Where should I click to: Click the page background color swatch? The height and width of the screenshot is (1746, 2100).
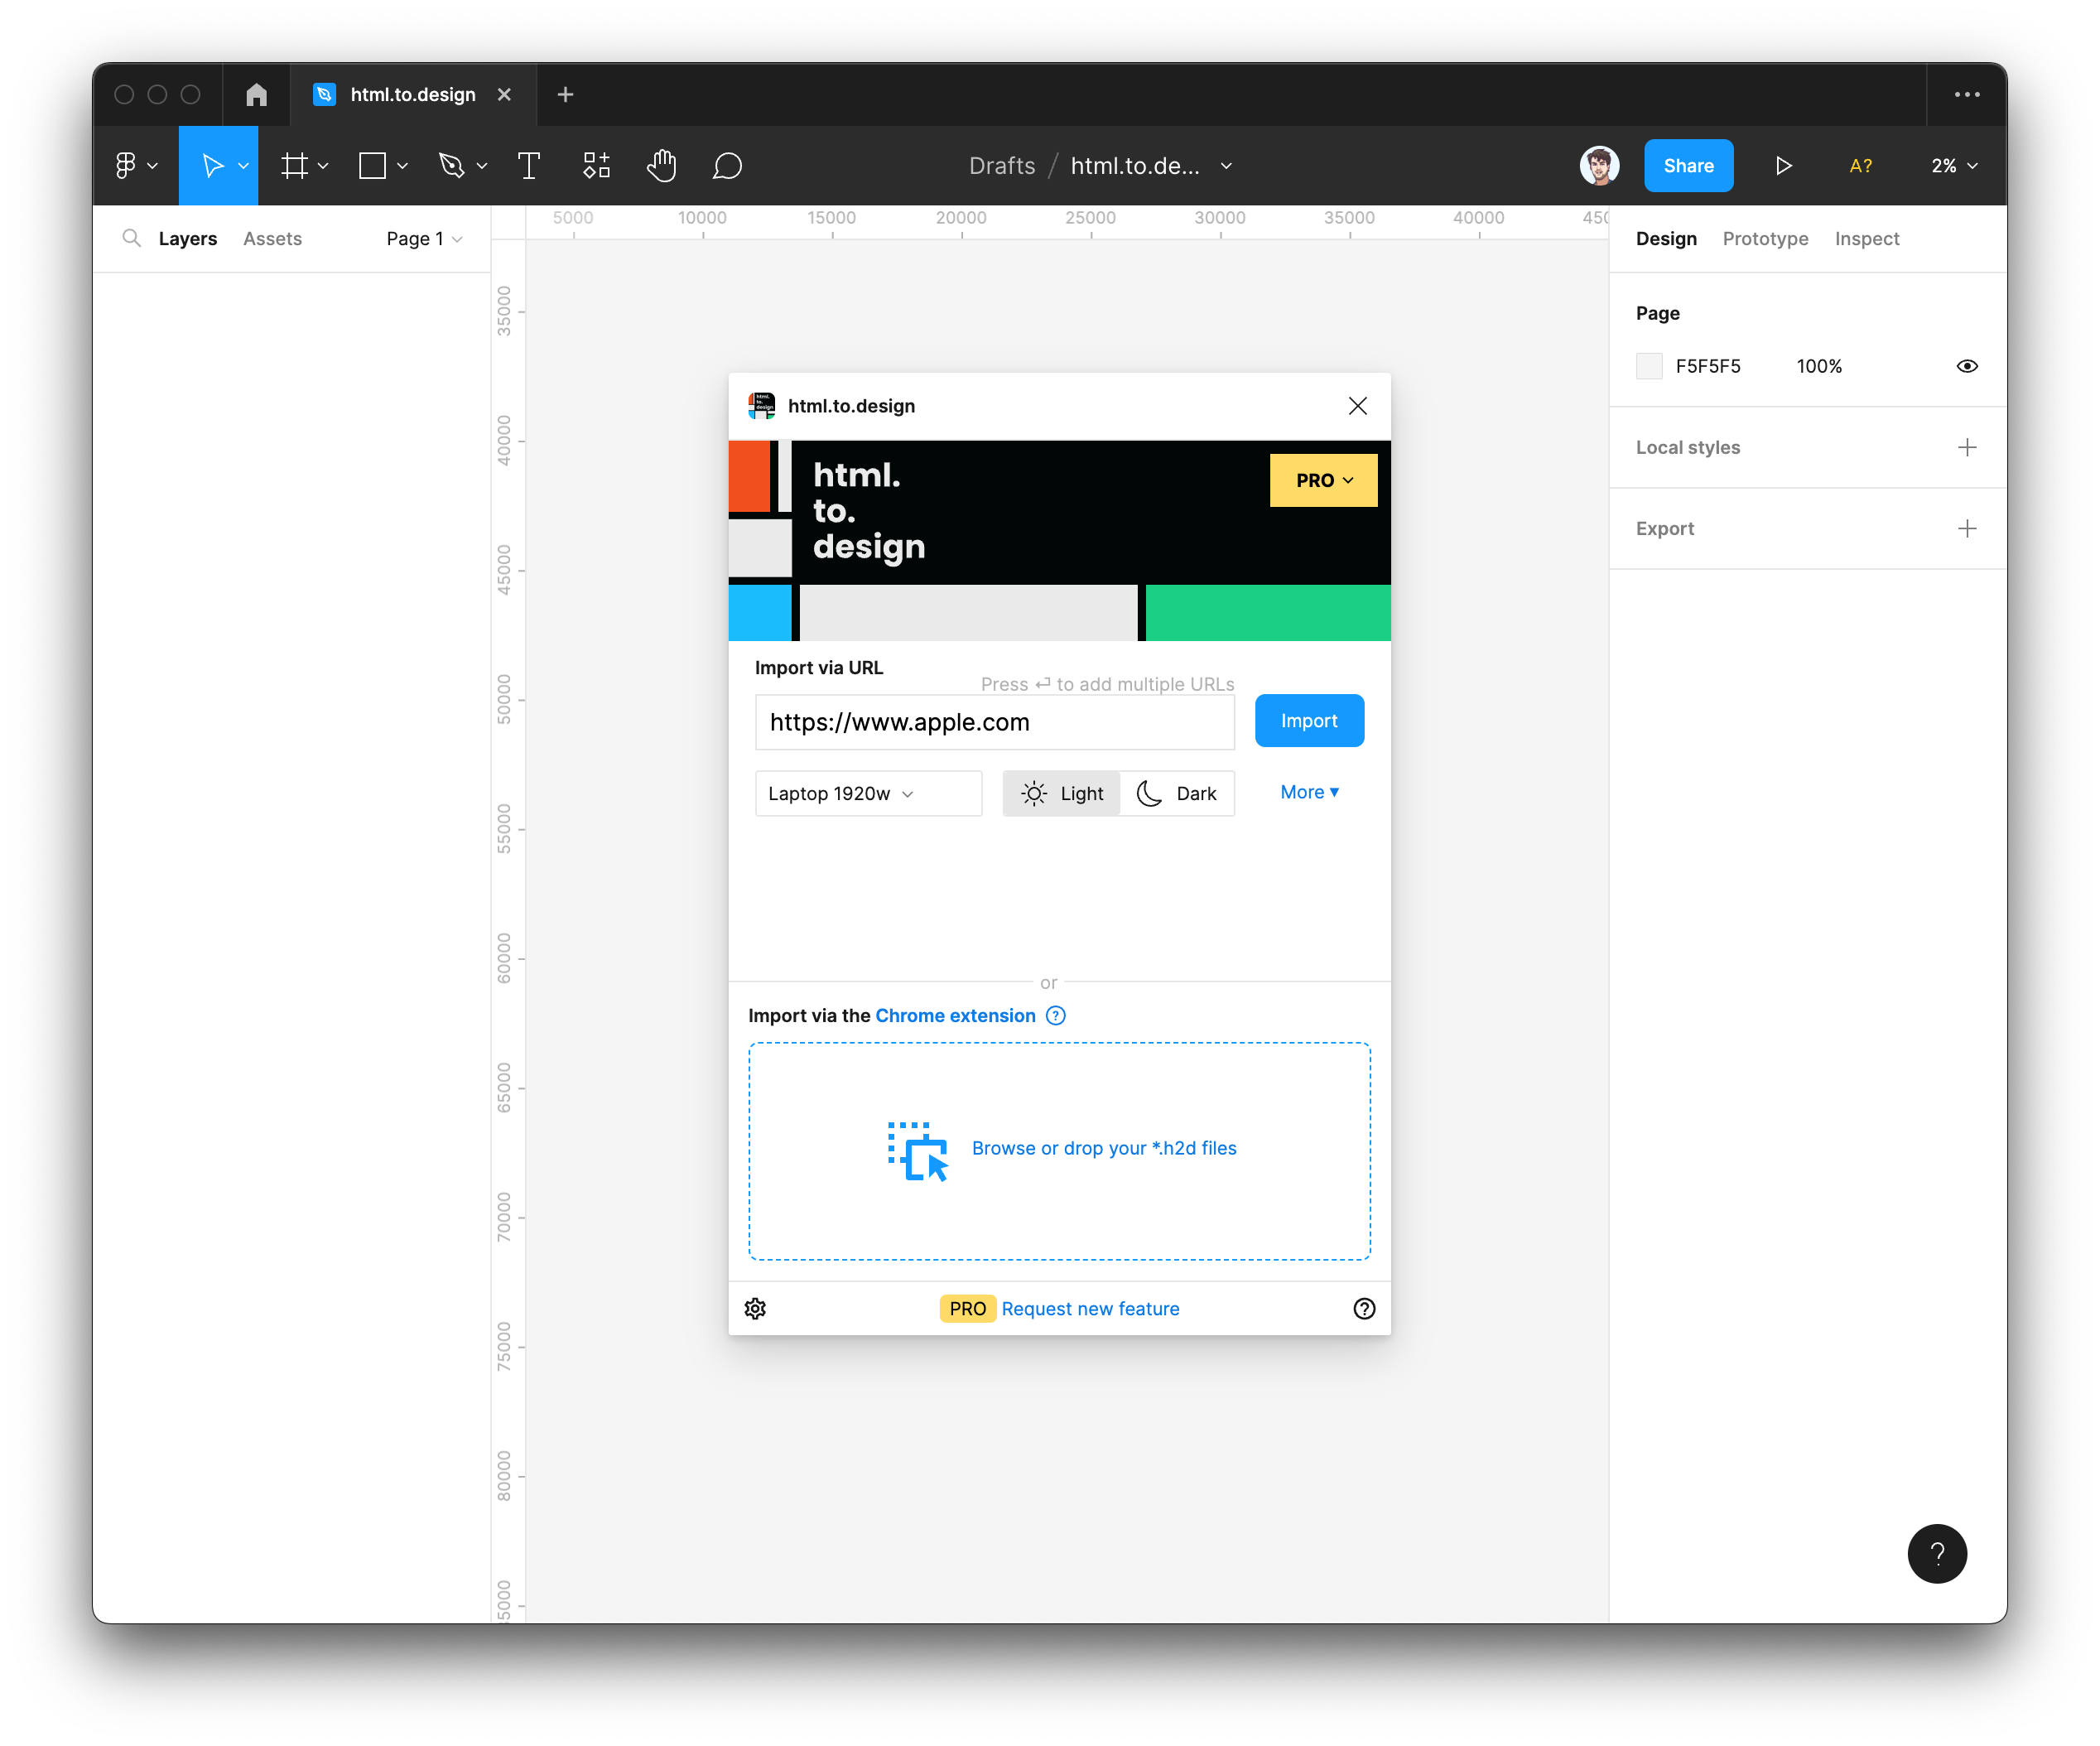pyautogui.click(x=1650, y=364)
